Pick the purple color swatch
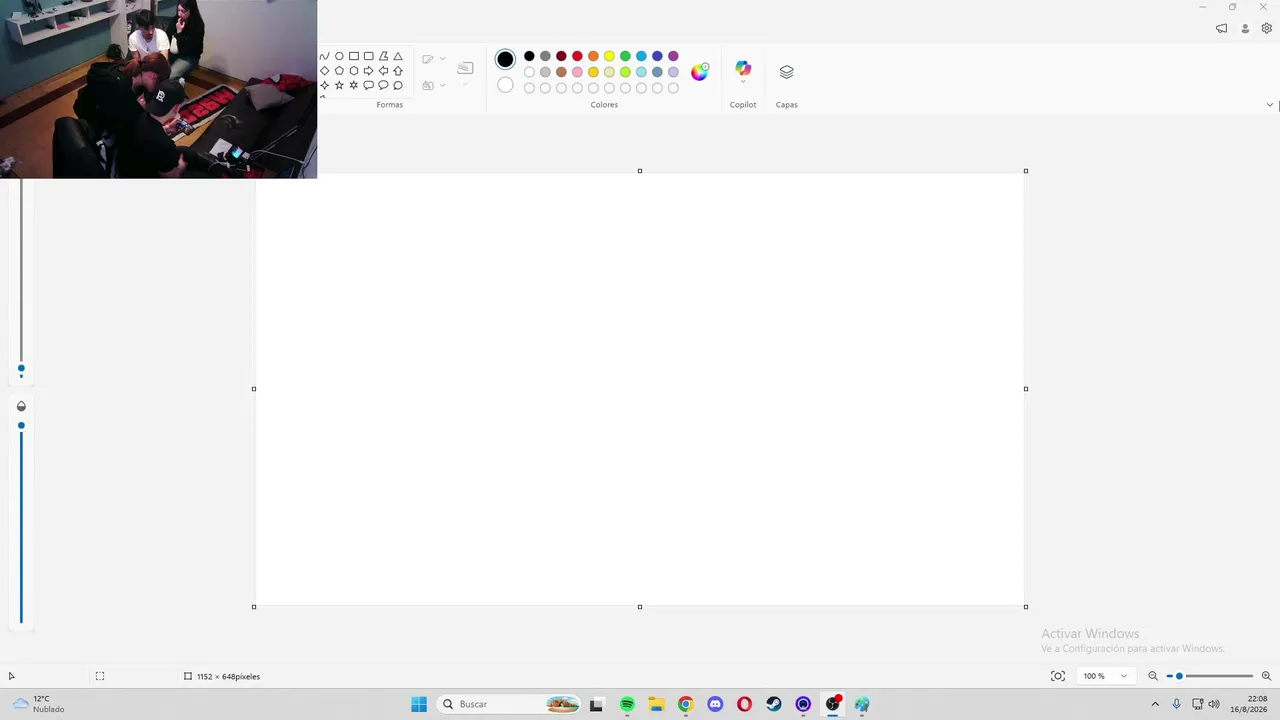The height and width of the screenshot is (720, 1280). pyautogui.click(x=673, y=56)
